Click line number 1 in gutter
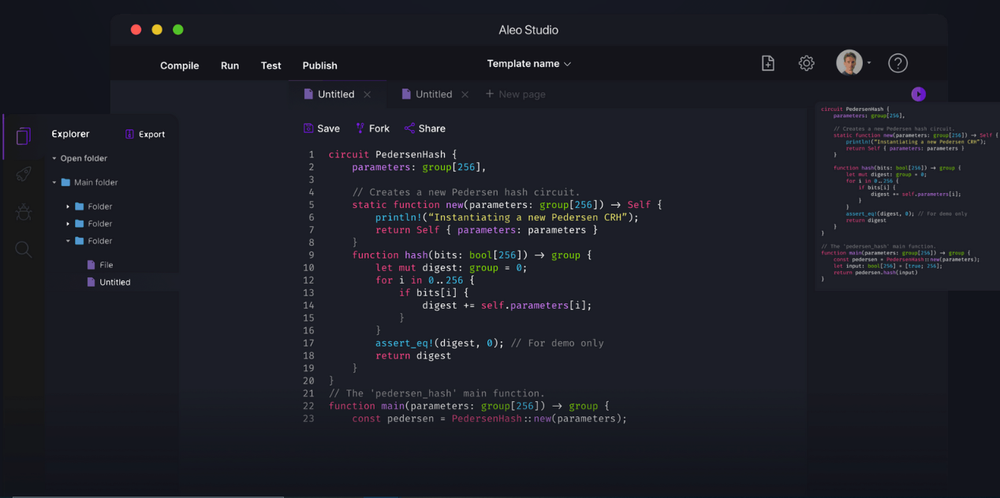1000x498 pixels. tap(311, 155)
